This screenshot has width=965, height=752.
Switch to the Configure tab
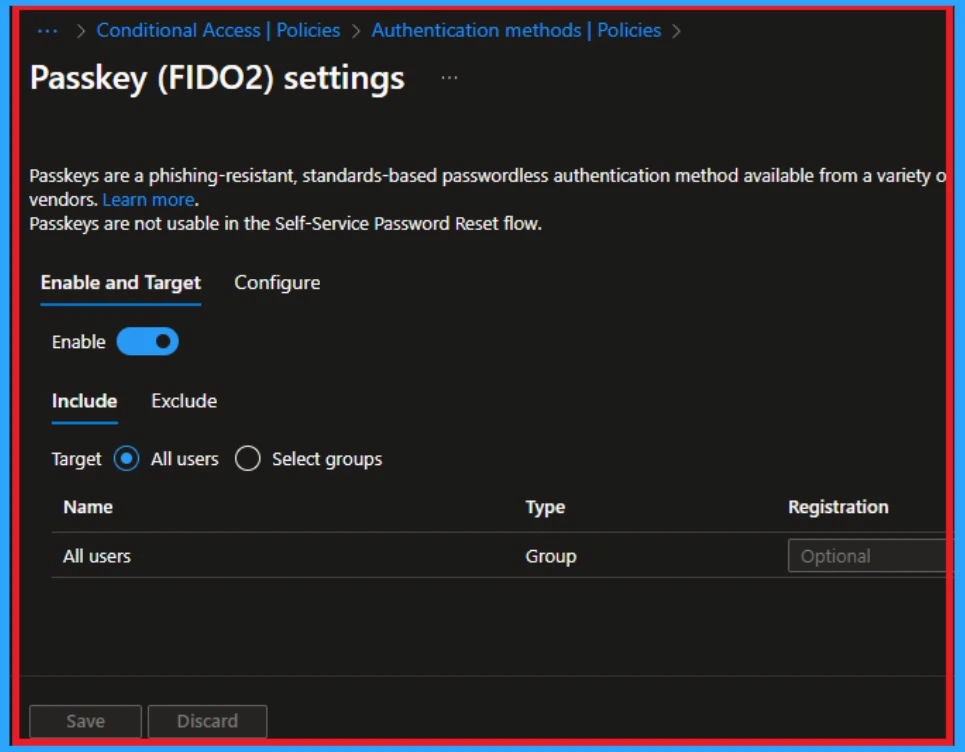[277, 282]
